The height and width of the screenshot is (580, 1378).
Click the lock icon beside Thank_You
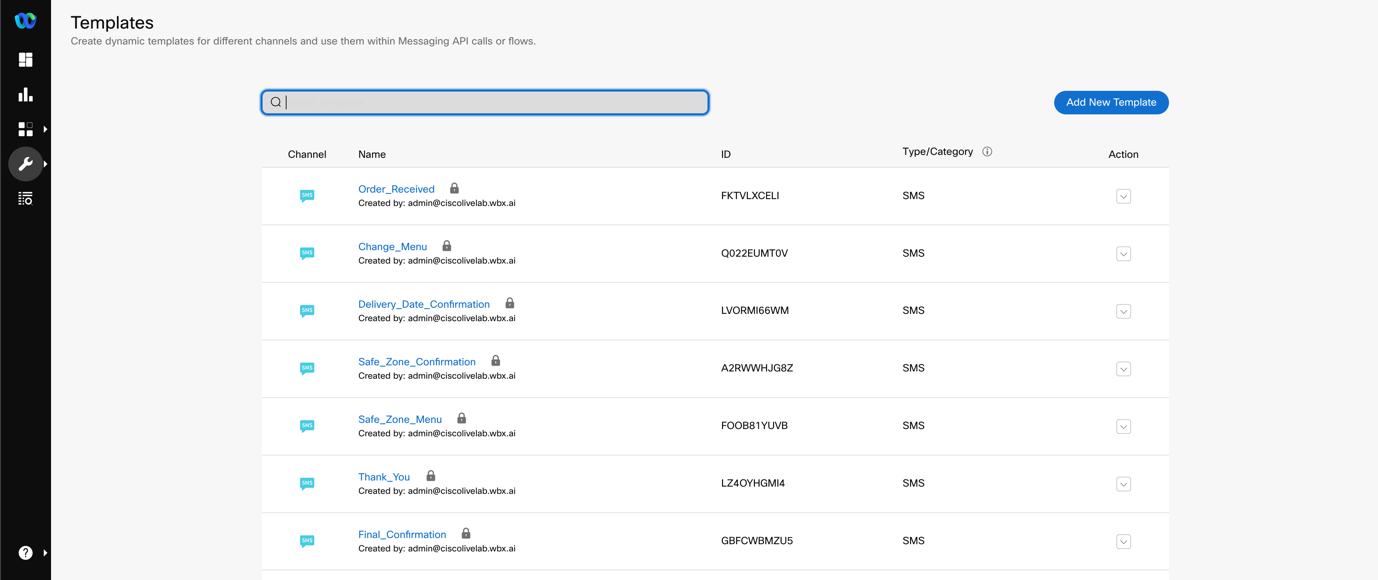(x=431, y=476)
